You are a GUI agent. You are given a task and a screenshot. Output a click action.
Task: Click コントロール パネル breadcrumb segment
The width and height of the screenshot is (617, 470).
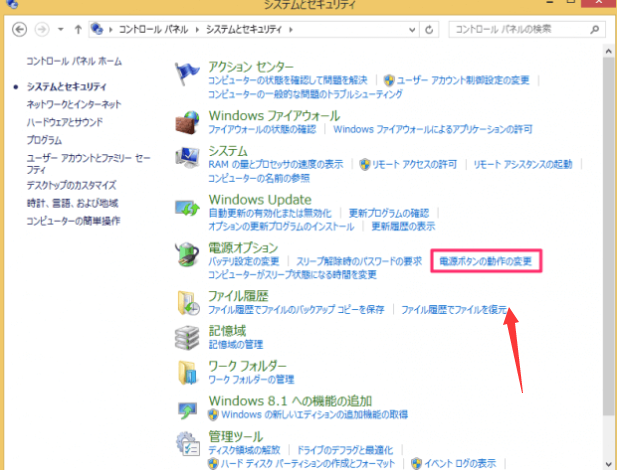[153, 30]
